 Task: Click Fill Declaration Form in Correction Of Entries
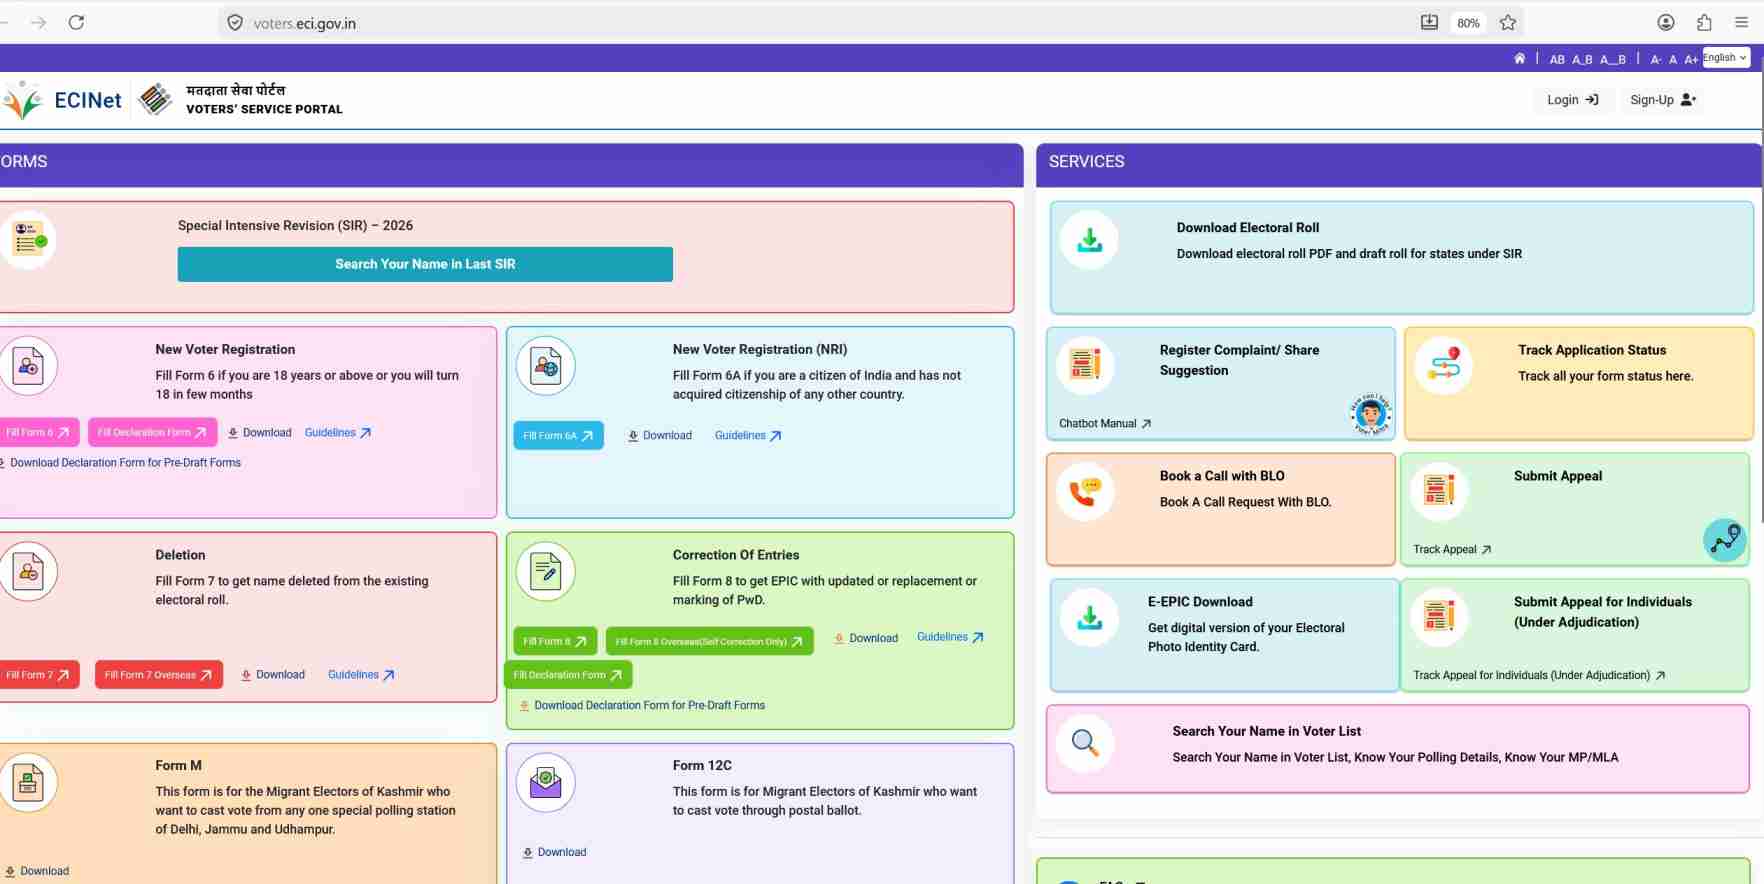pos(568,675)
